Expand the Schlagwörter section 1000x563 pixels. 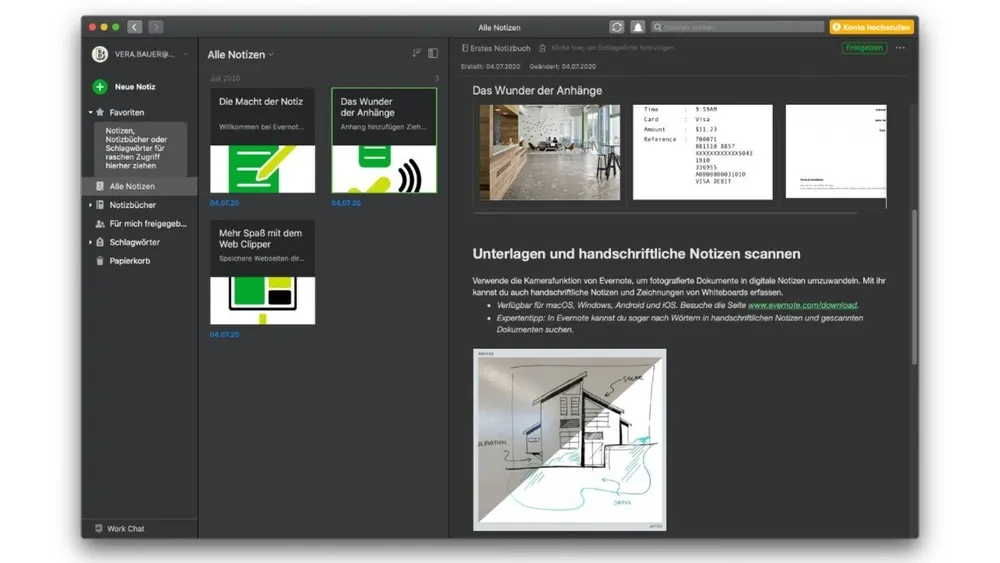tap(91, 242)
